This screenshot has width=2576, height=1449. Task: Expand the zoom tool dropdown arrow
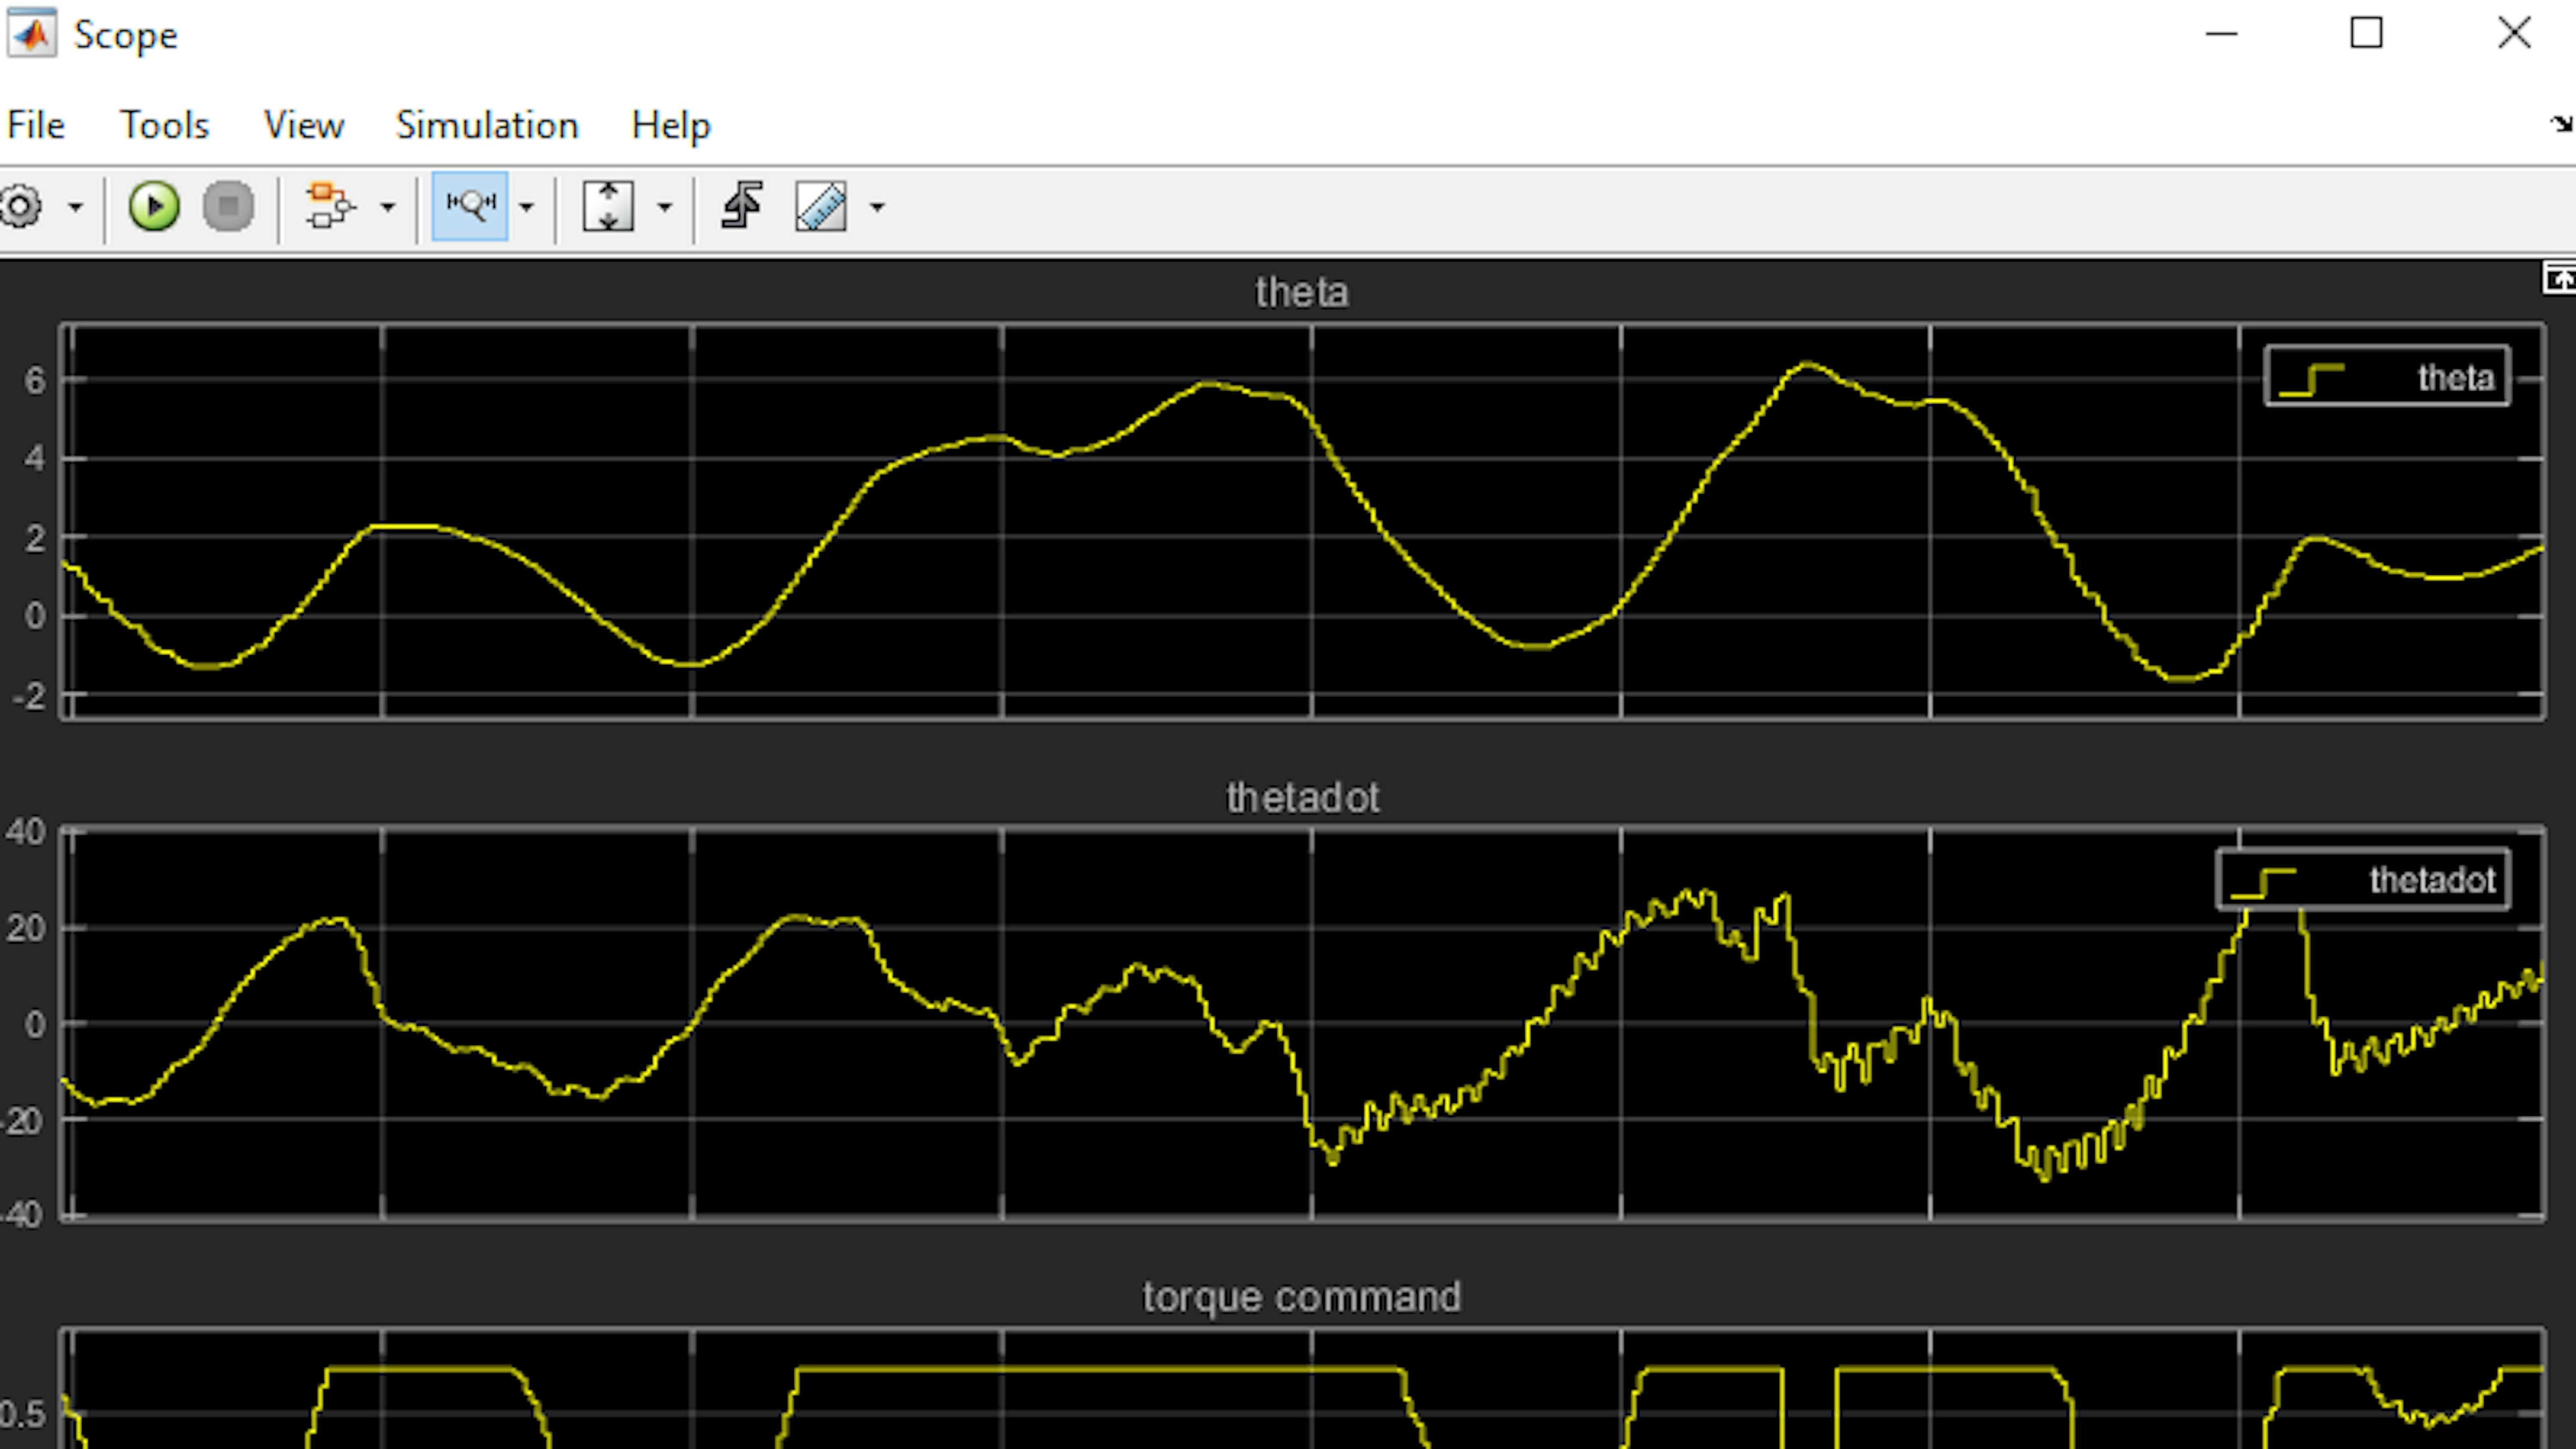pos(526,207)
